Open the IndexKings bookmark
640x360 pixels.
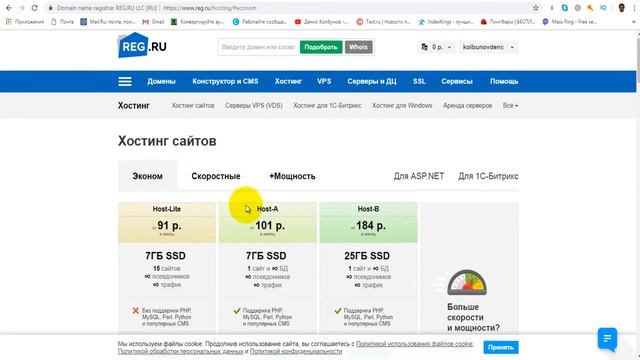446,22
